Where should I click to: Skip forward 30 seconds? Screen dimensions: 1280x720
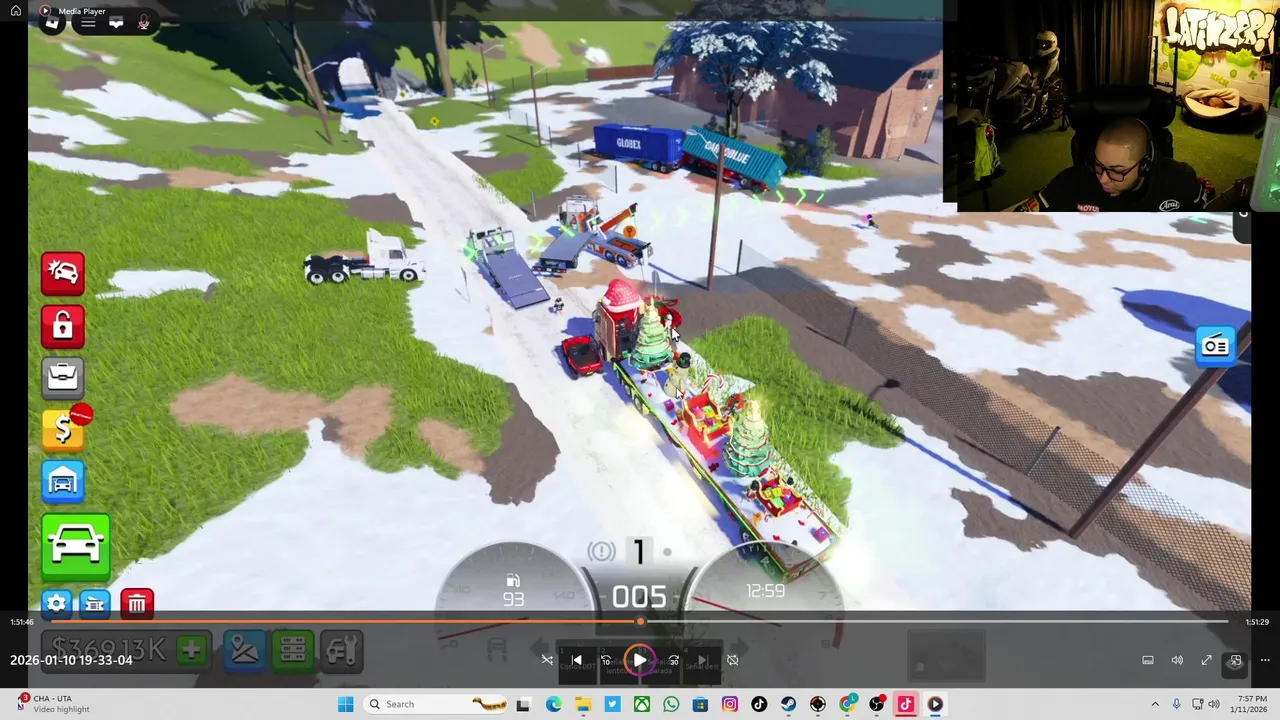coord(673,660)
